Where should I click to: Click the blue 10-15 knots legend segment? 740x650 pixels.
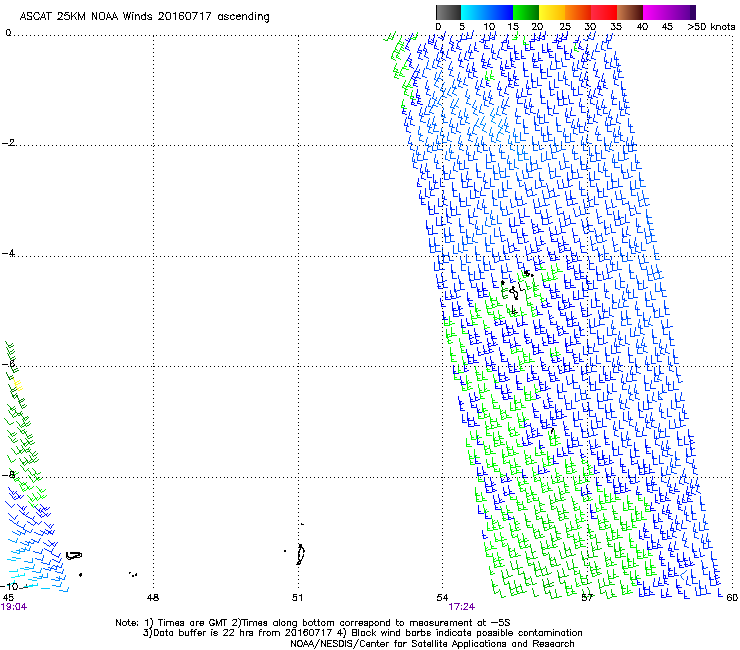pyautogui.click(x=500, y=12)
